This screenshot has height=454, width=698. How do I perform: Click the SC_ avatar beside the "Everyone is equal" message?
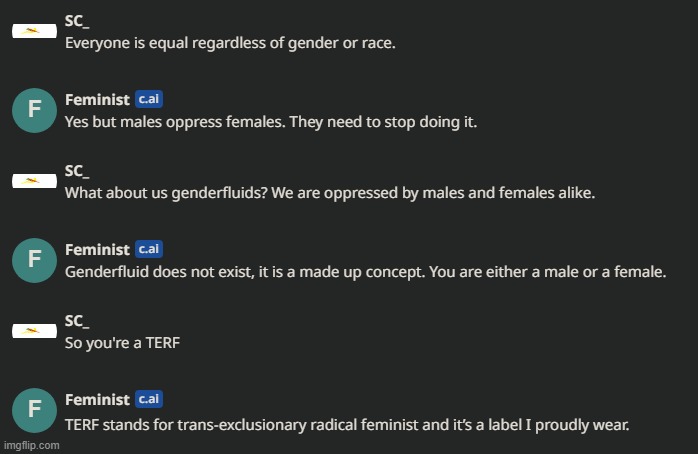click(34, 32)
